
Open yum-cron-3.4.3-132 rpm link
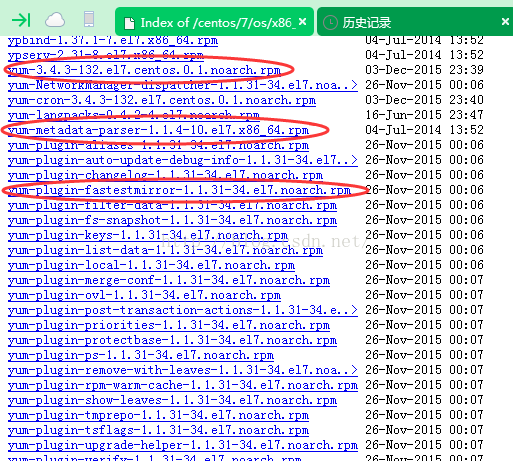click(x=162, y=100)
